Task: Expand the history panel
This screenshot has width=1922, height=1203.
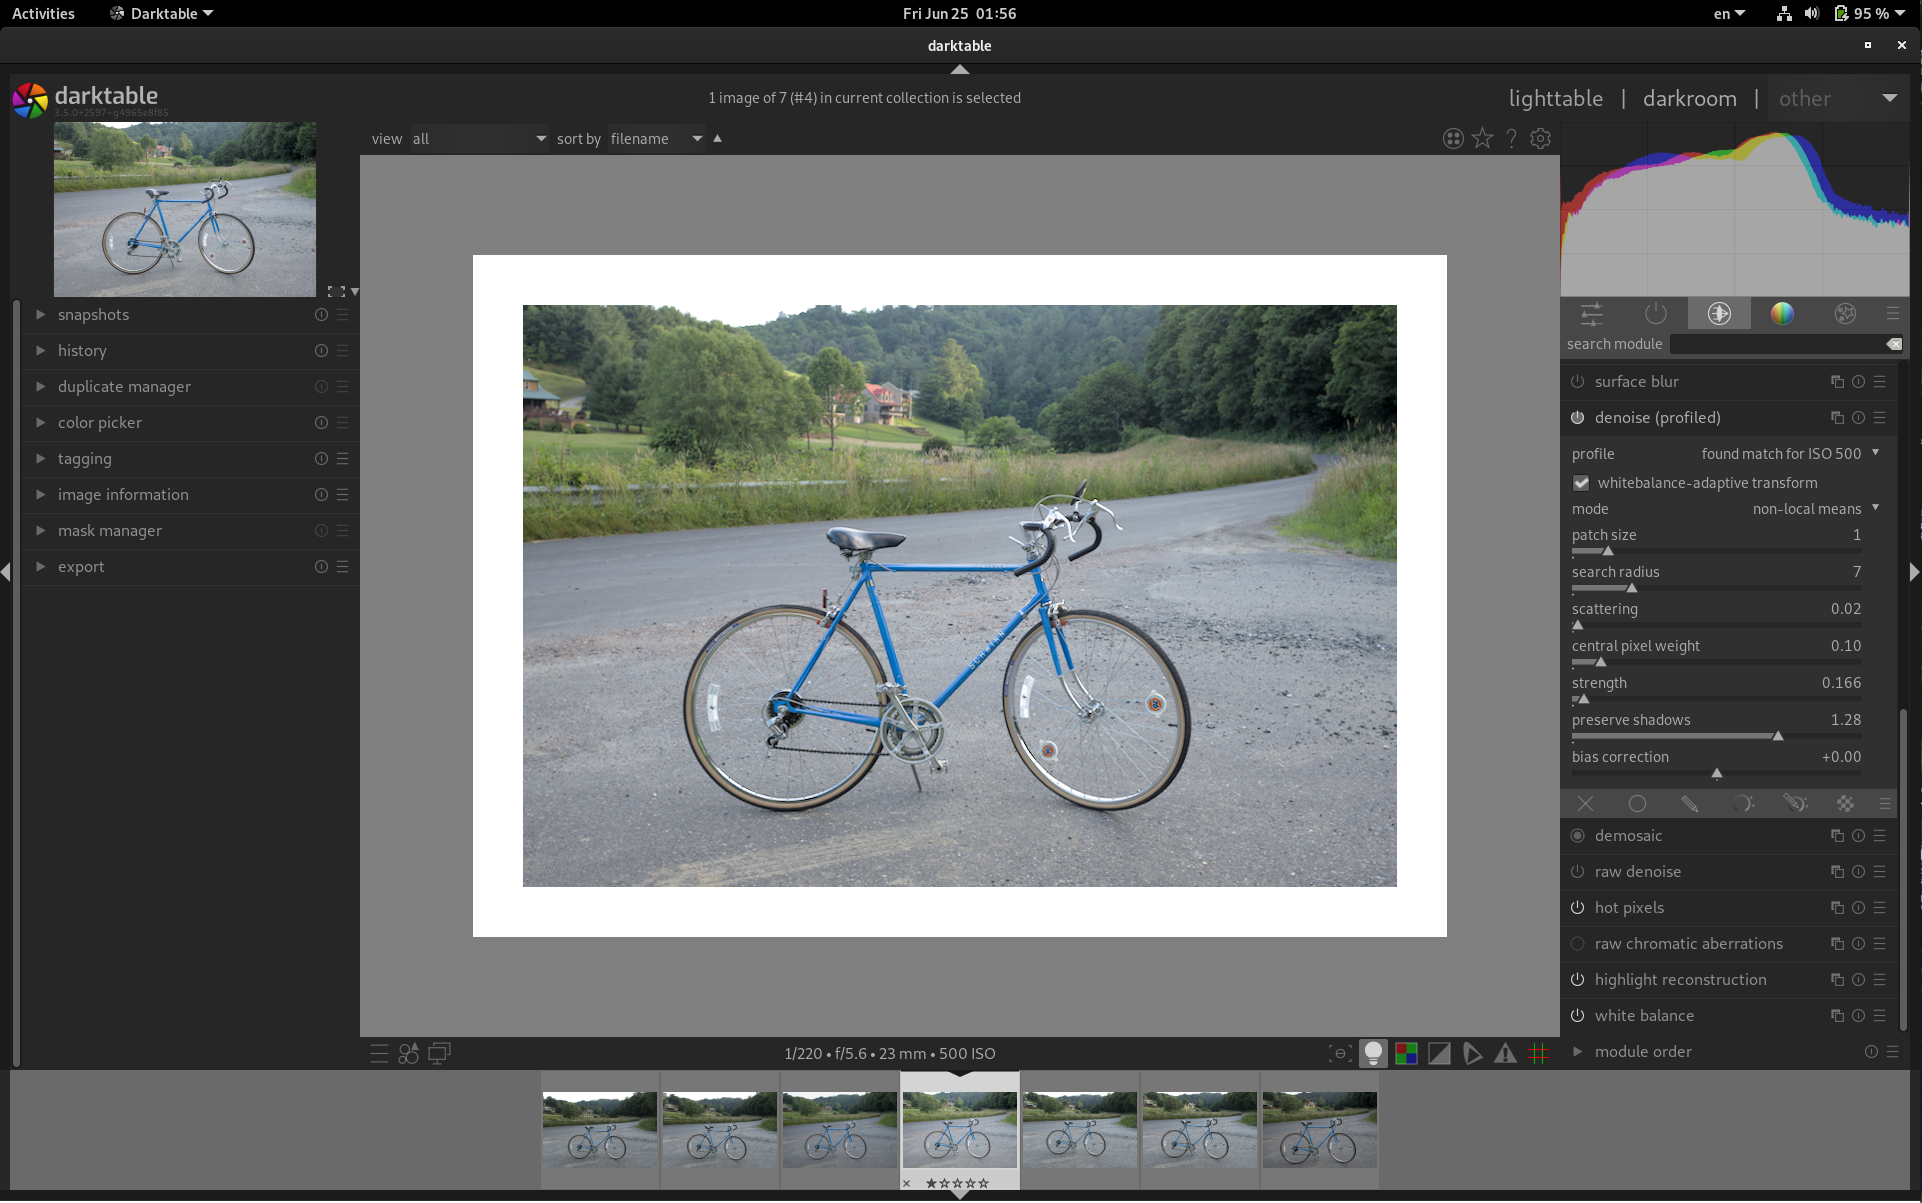Action: coord(82,351)
